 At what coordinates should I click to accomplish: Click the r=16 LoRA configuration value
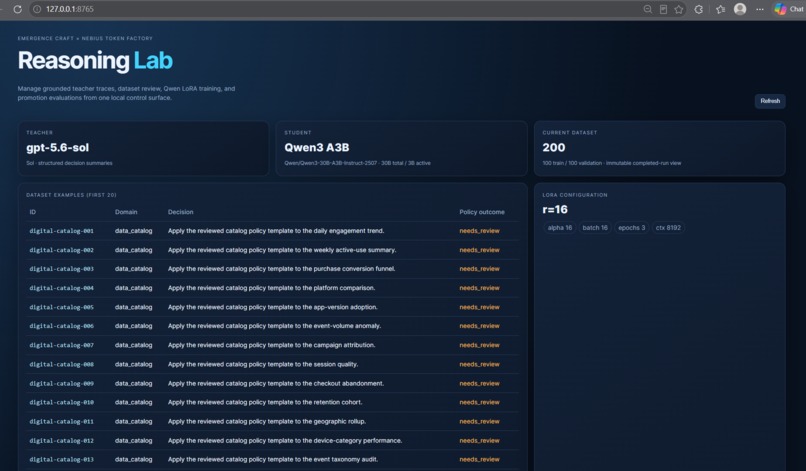pos(555,209)
